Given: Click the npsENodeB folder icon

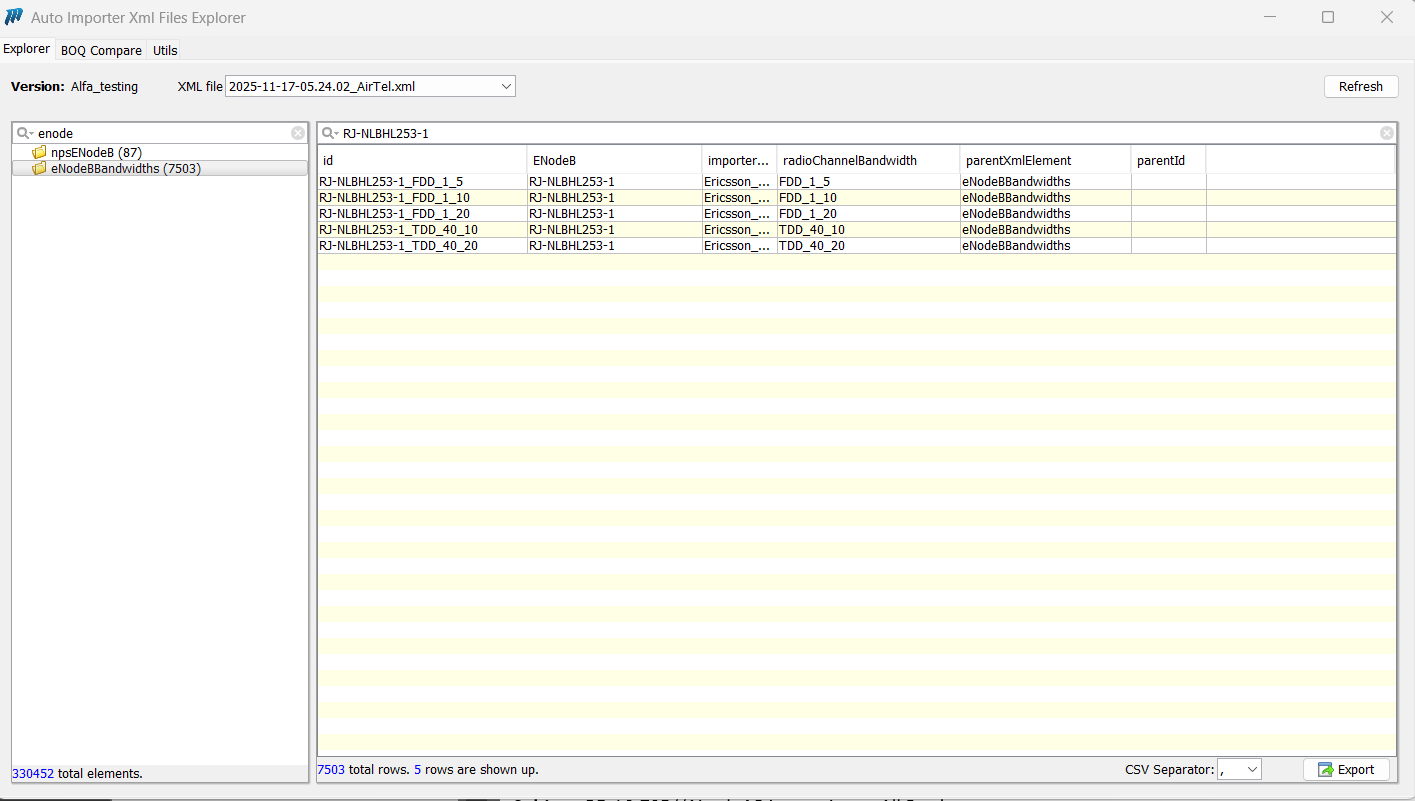Looking at the screenshot, I should click(x=40, y=153).
